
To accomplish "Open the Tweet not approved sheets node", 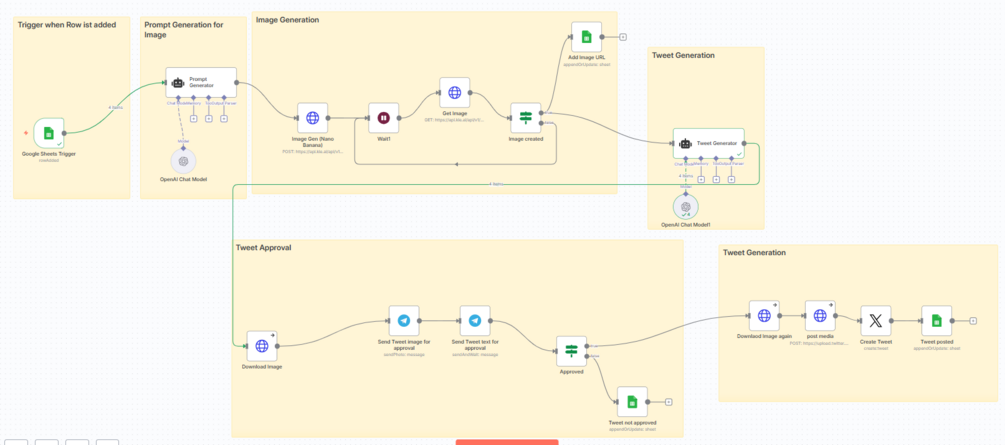I will click(x=632, y=402).
